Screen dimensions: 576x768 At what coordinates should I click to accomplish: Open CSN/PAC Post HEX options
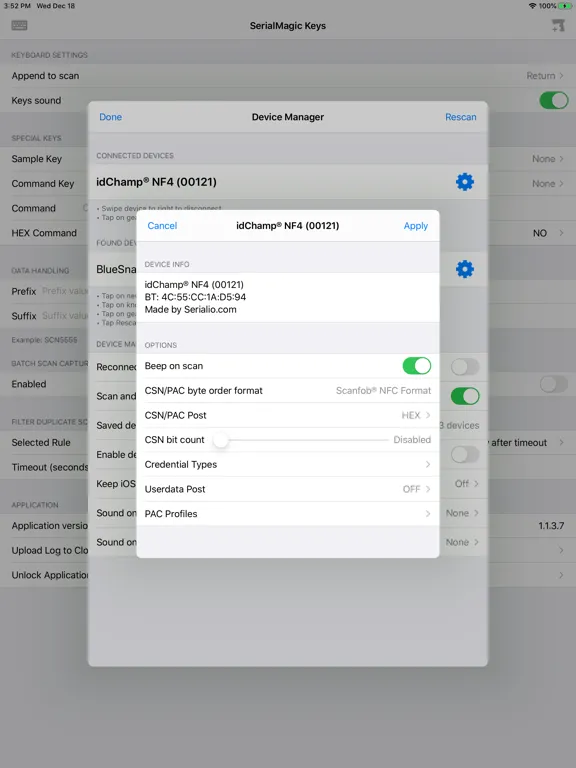(288, 415)
